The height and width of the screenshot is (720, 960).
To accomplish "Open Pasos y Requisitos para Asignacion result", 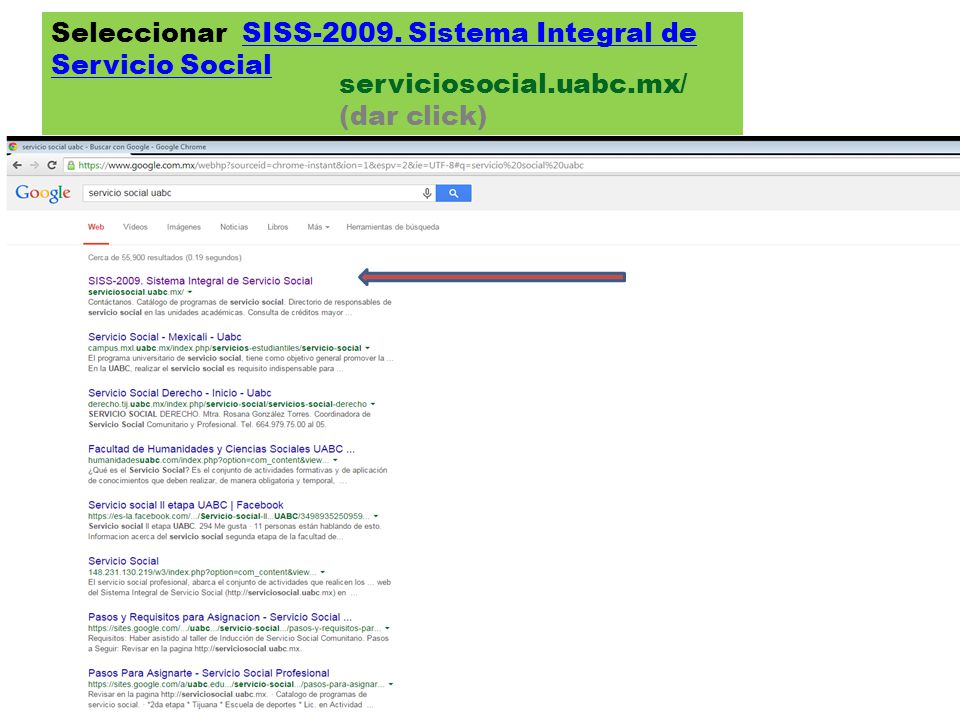I will [220, 617].
